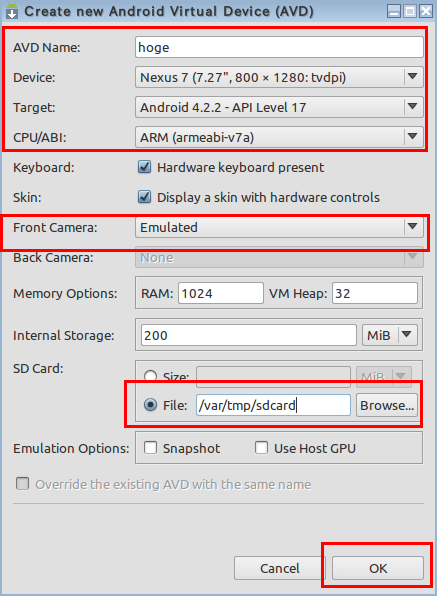Image resolution: width=437 pixels, height=596 pixels.
Task: Click the Cancel button
Action: tap(280, 568)
